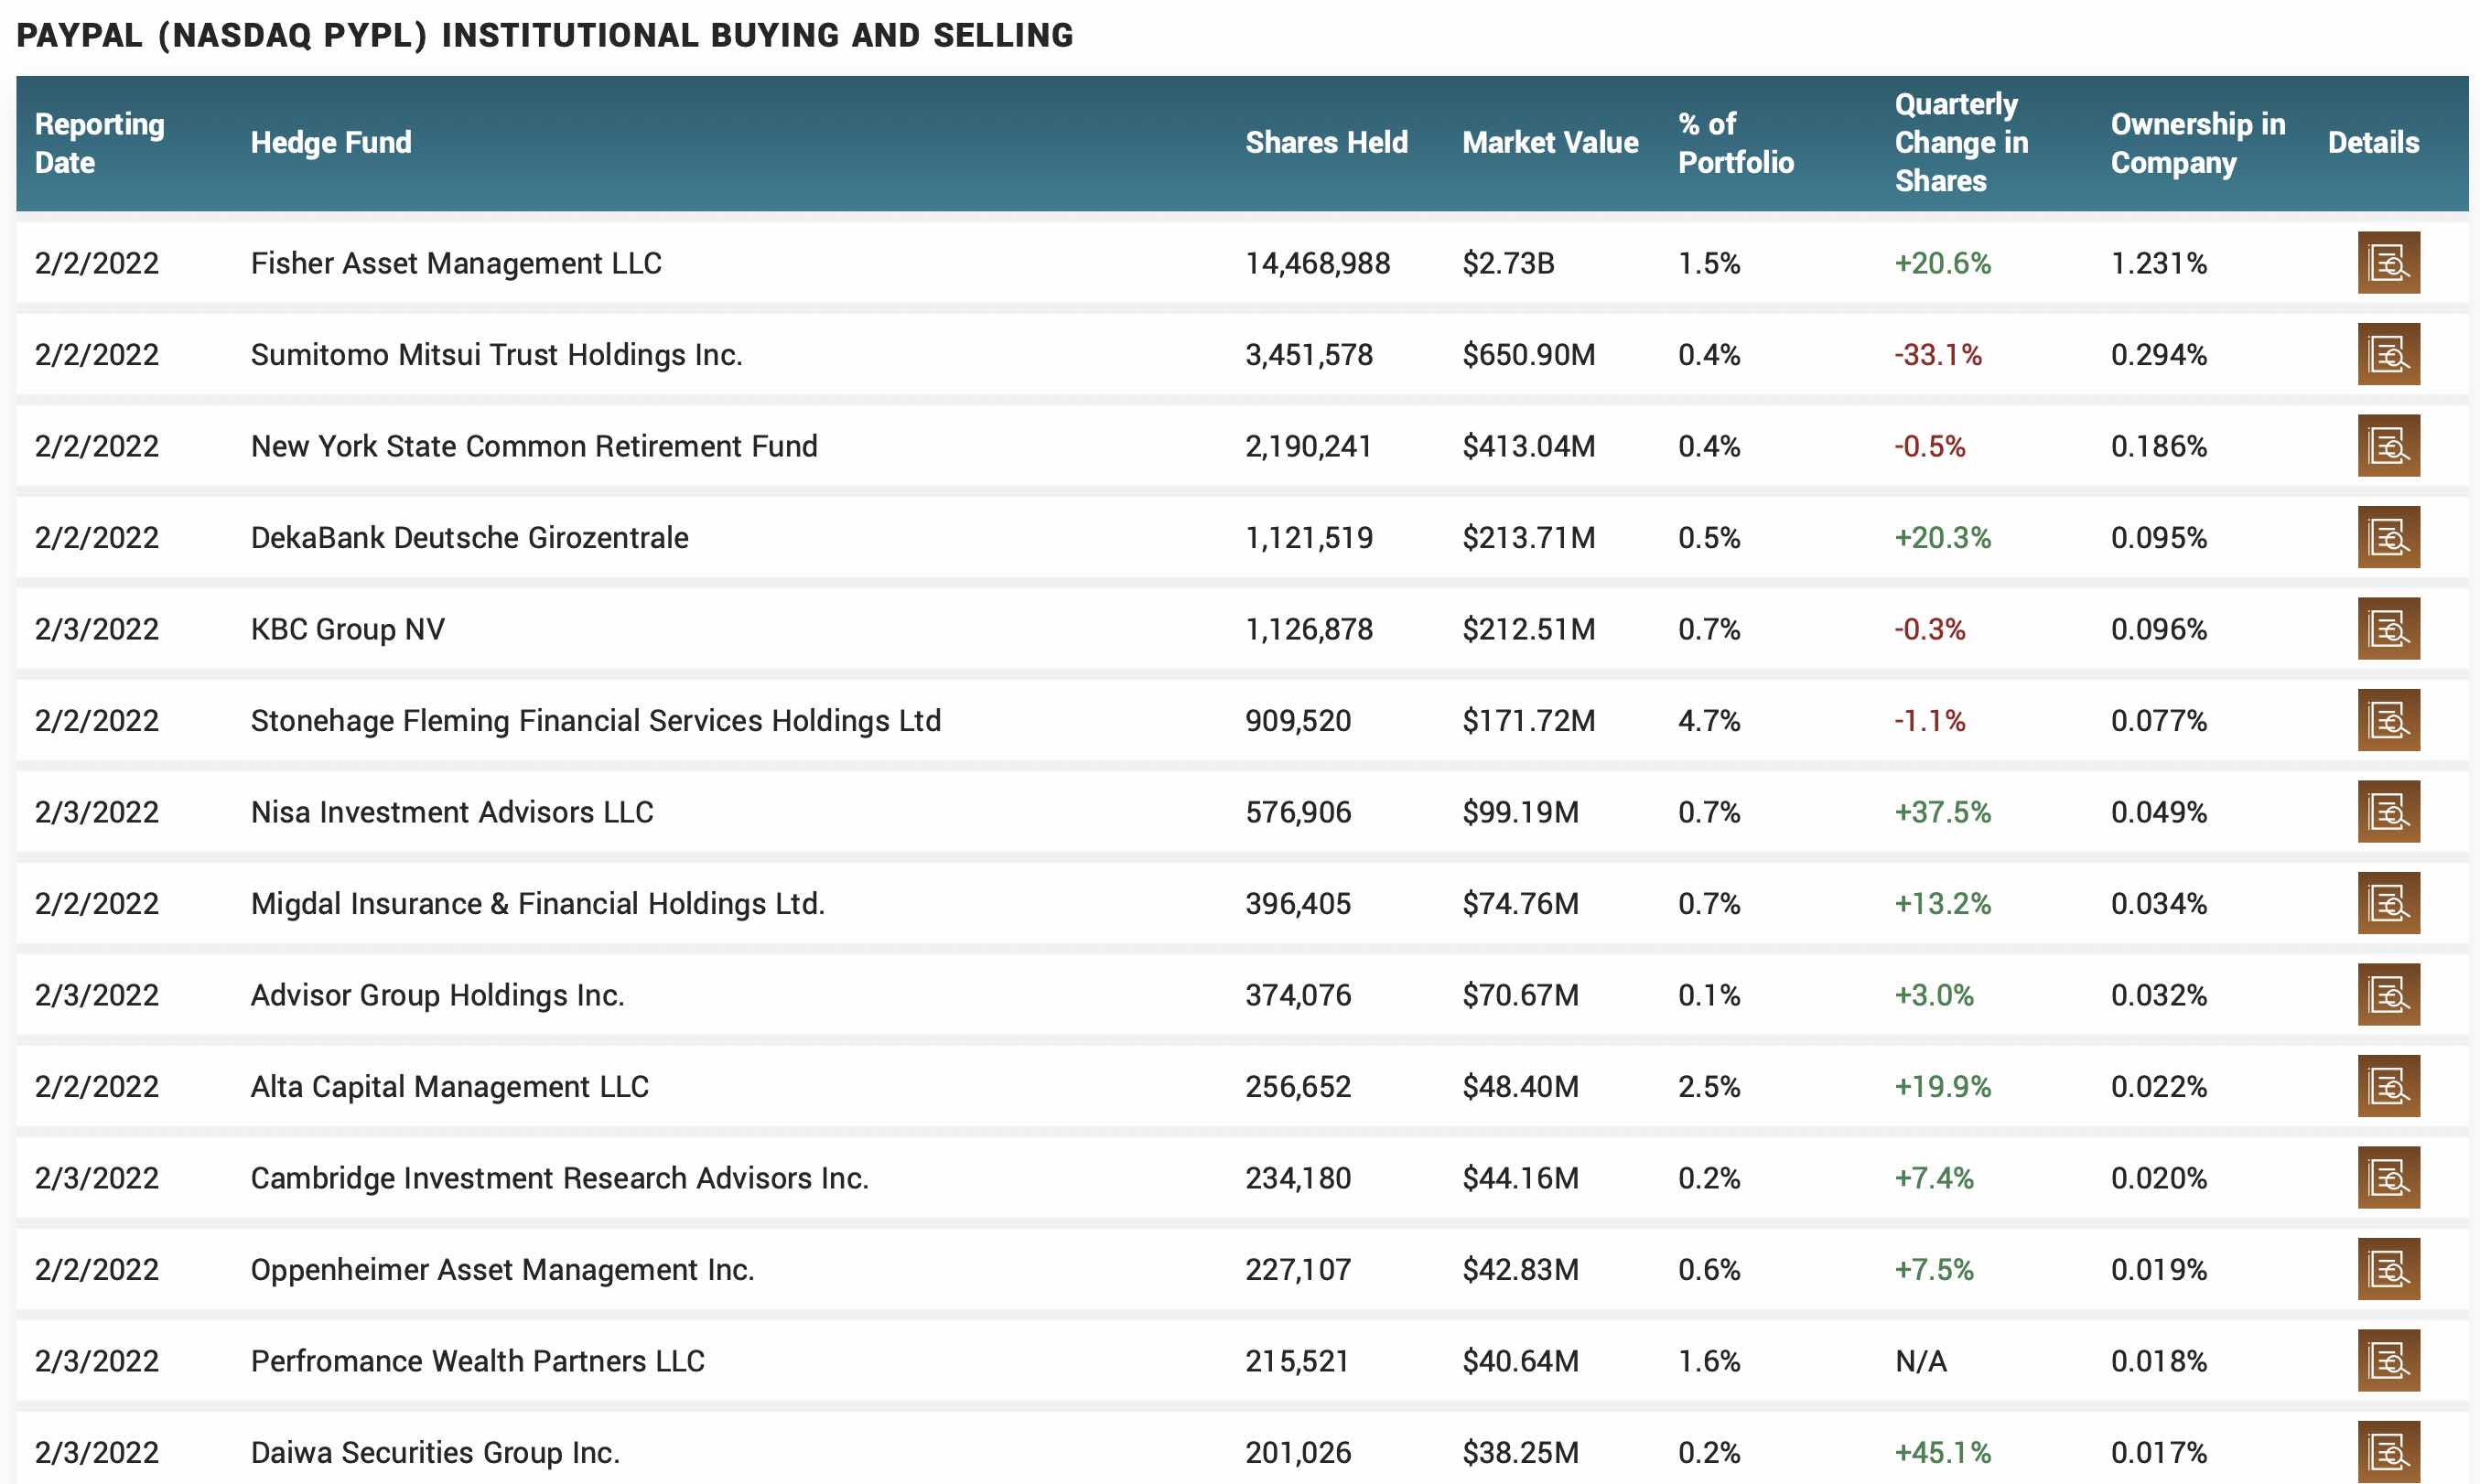The height and width of the screenshot is (1484, 2480).
Task: Open details icon for Perfromance Wealth Partners LLC
Action: coord(2388,1360)
